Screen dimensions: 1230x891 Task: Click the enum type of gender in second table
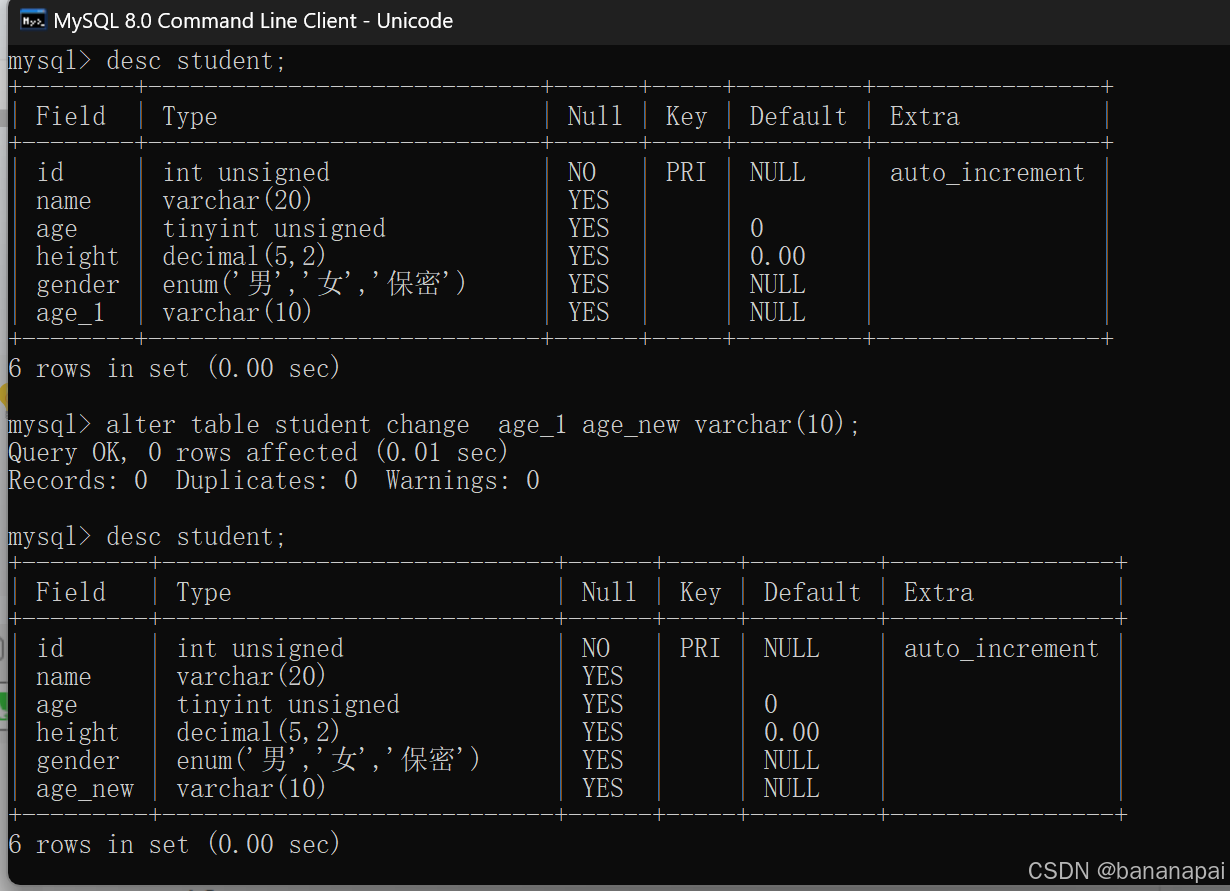pyautogui.click(x=328, y=761)
